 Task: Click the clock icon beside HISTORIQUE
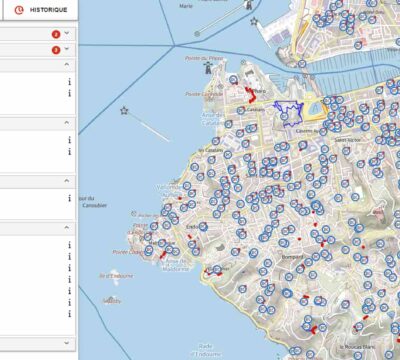[19, 10]
